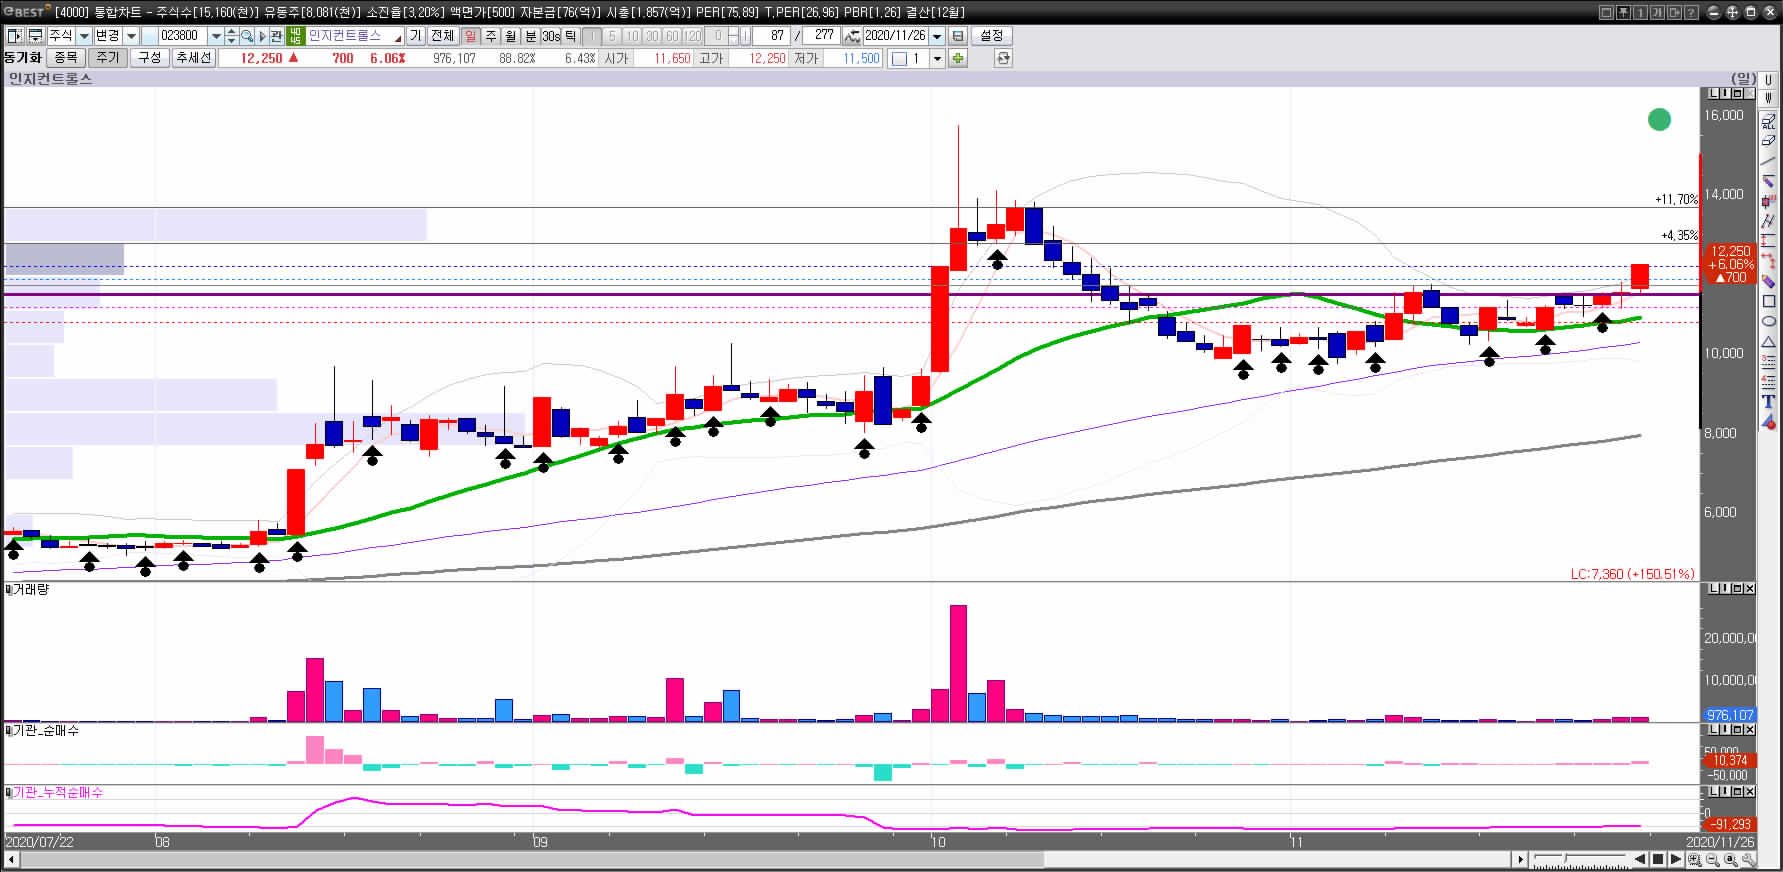Image resolution: width=1783 pixels, height=872 pixels.
Task: Select the parallel channel lines tool
Action: (x=1768, y=221)
